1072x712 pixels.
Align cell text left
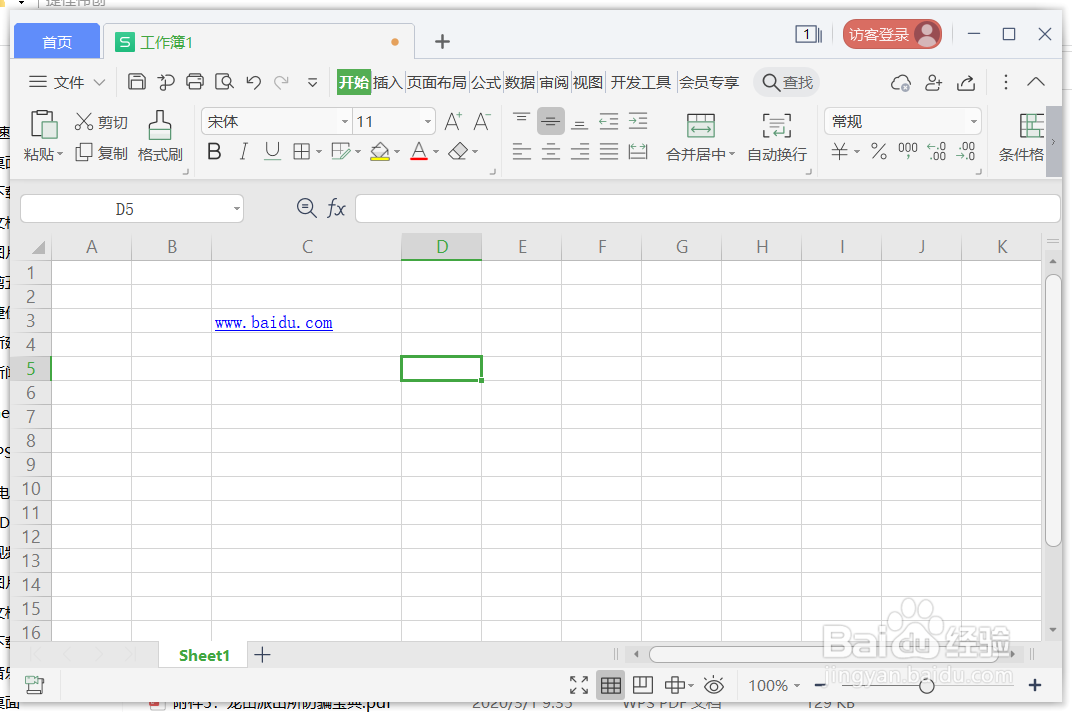(x=522, y=151)
